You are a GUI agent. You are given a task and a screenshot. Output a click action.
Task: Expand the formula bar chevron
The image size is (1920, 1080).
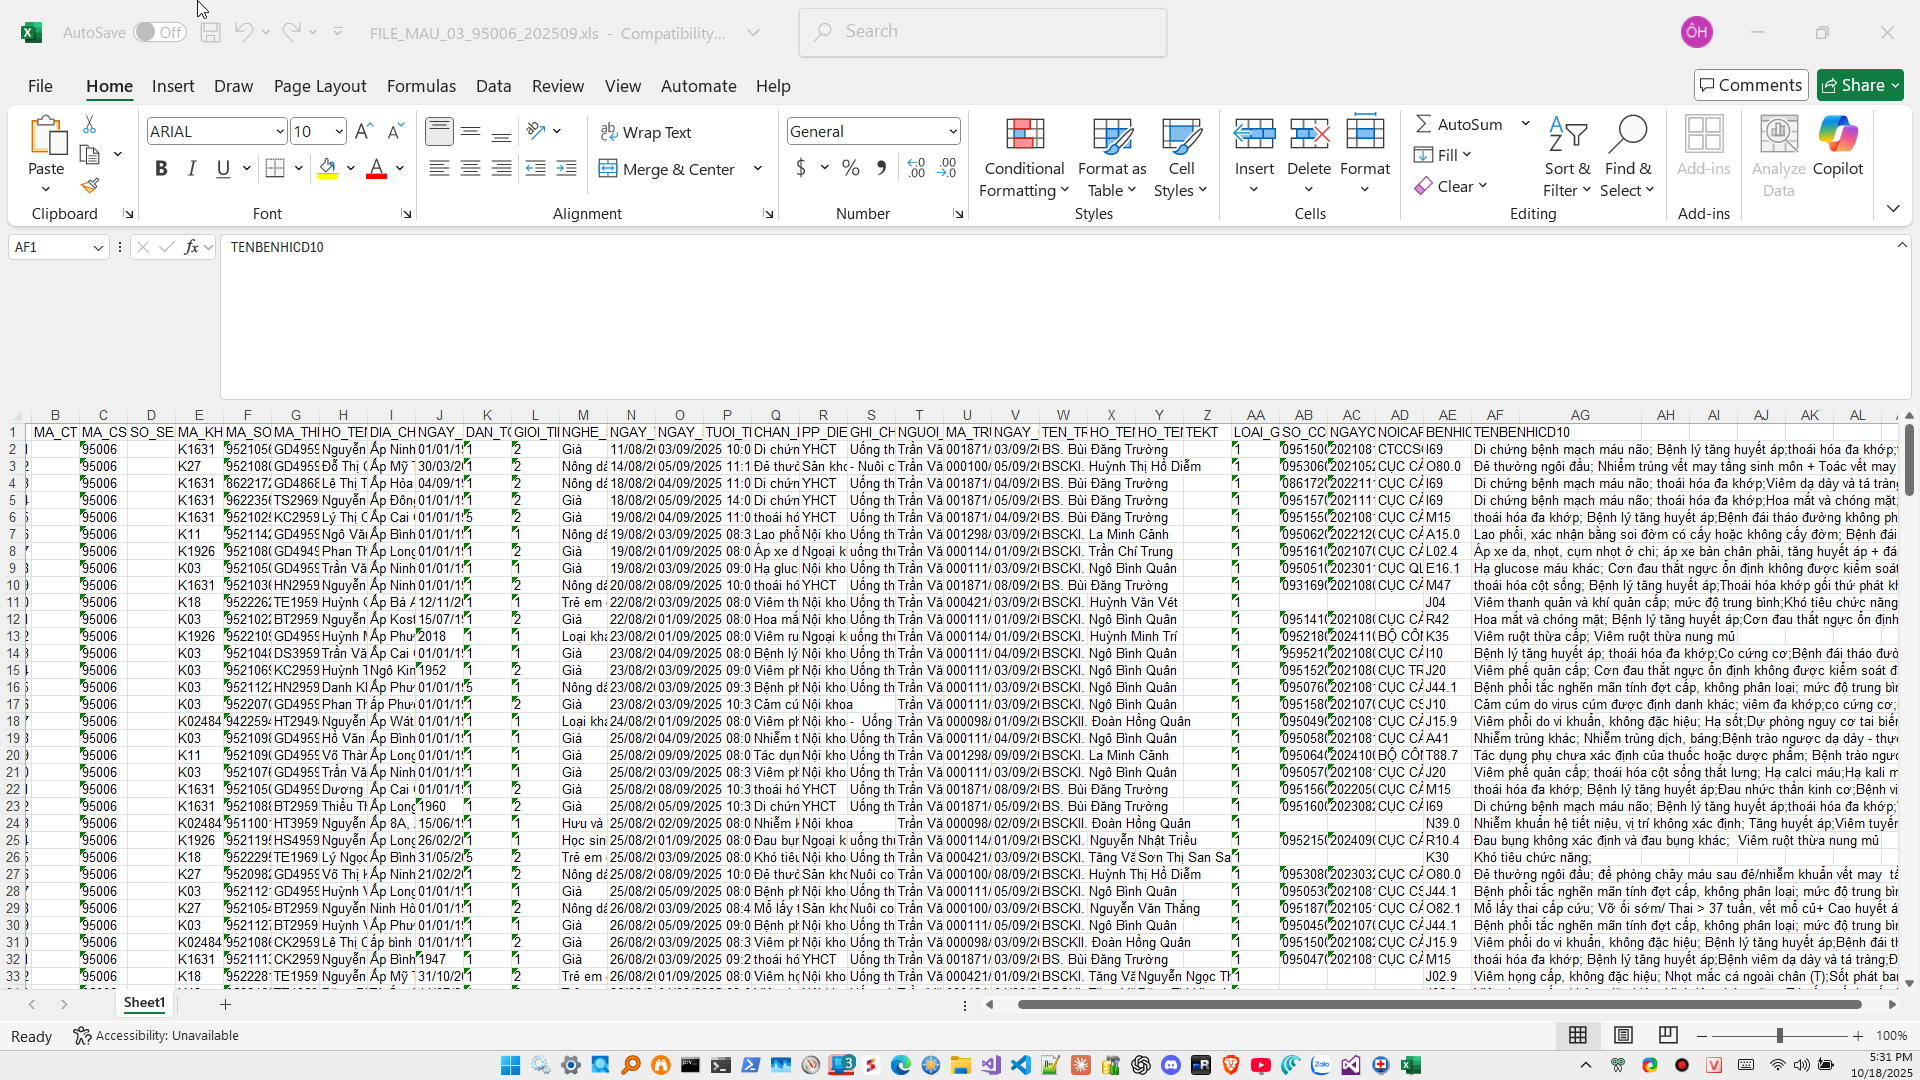[x=1902, y=245]
